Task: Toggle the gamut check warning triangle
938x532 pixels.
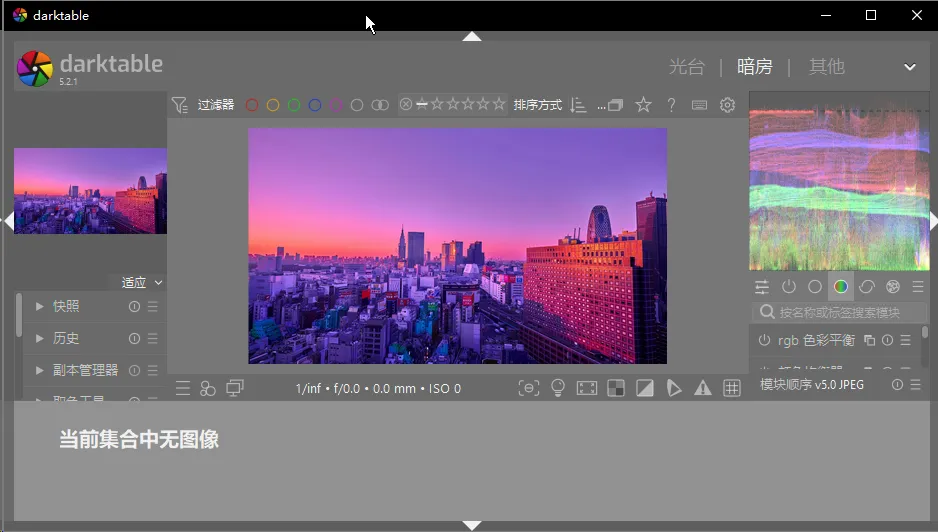Action: [x=703, y=388]
